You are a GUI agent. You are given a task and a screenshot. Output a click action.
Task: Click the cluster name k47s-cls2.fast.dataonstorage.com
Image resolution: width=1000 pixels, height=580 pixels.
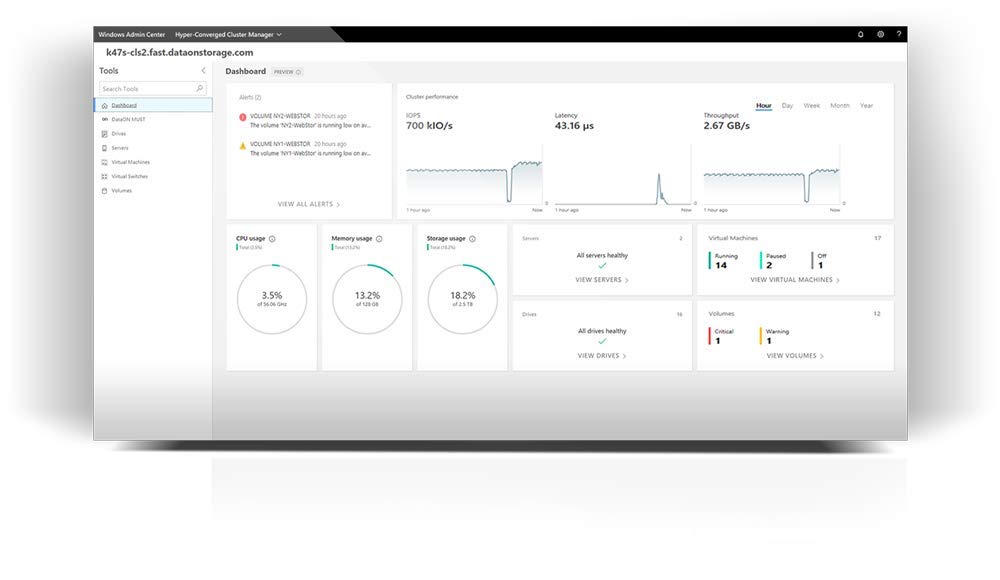(x=179, y=52)
